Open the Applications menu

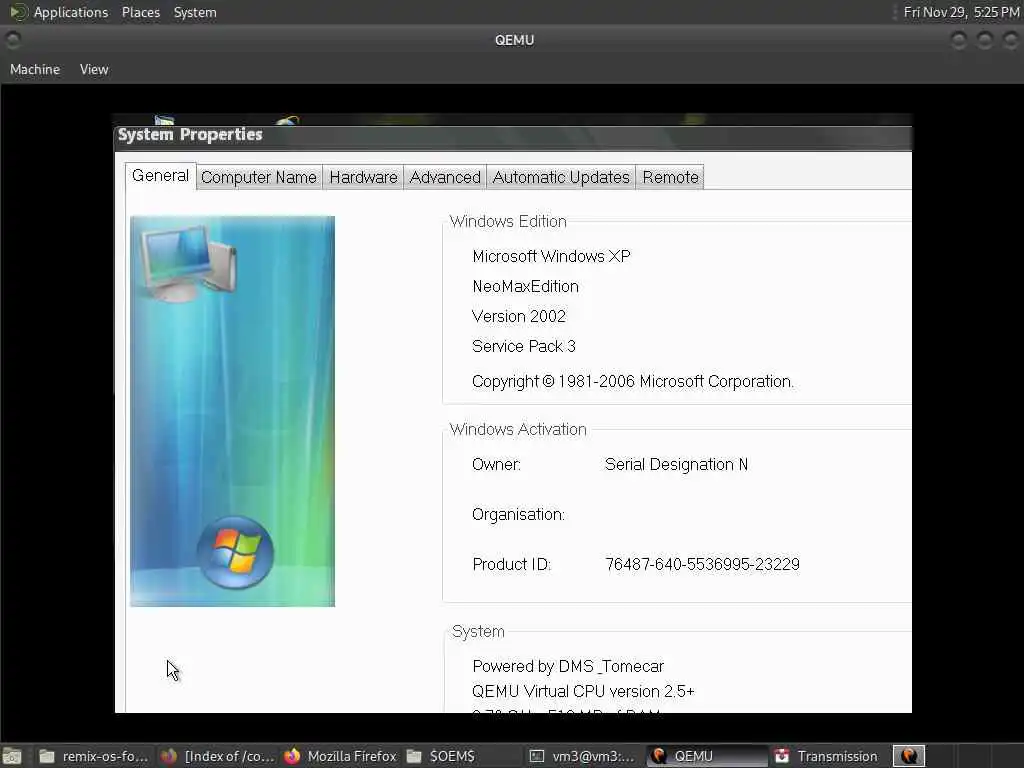(71, 12)
